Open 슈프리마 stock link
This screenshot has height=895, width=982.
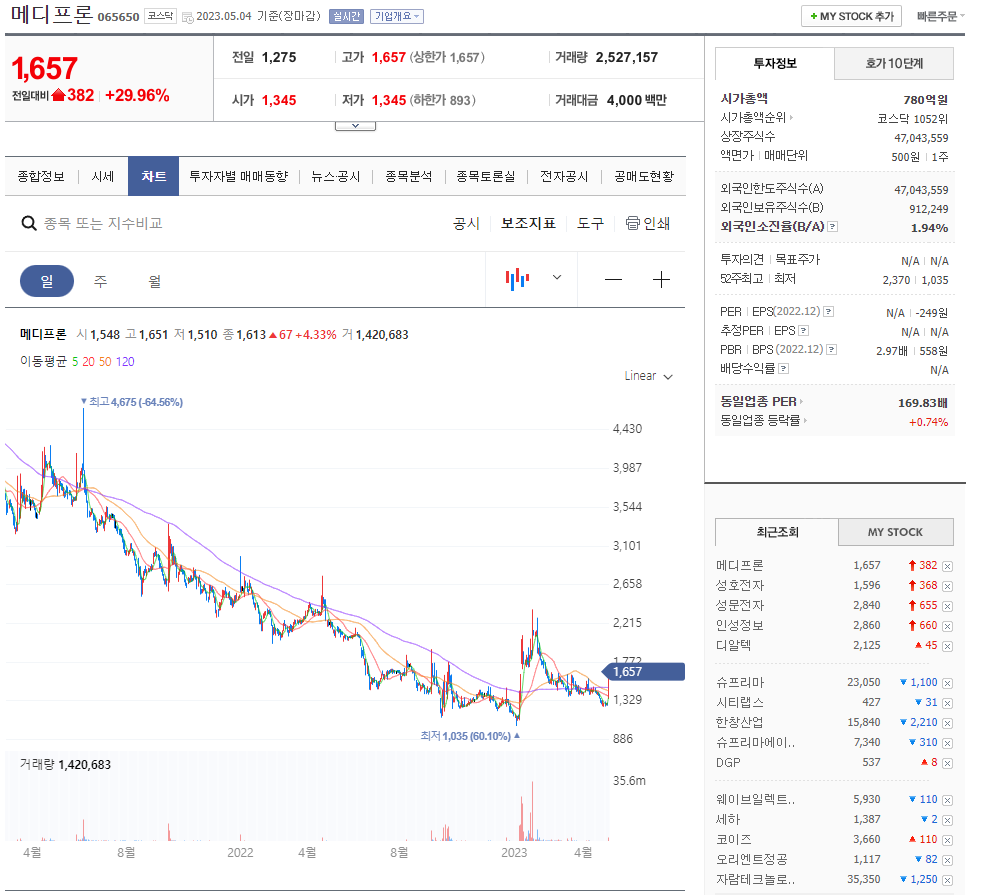click(x=740, y=683)
